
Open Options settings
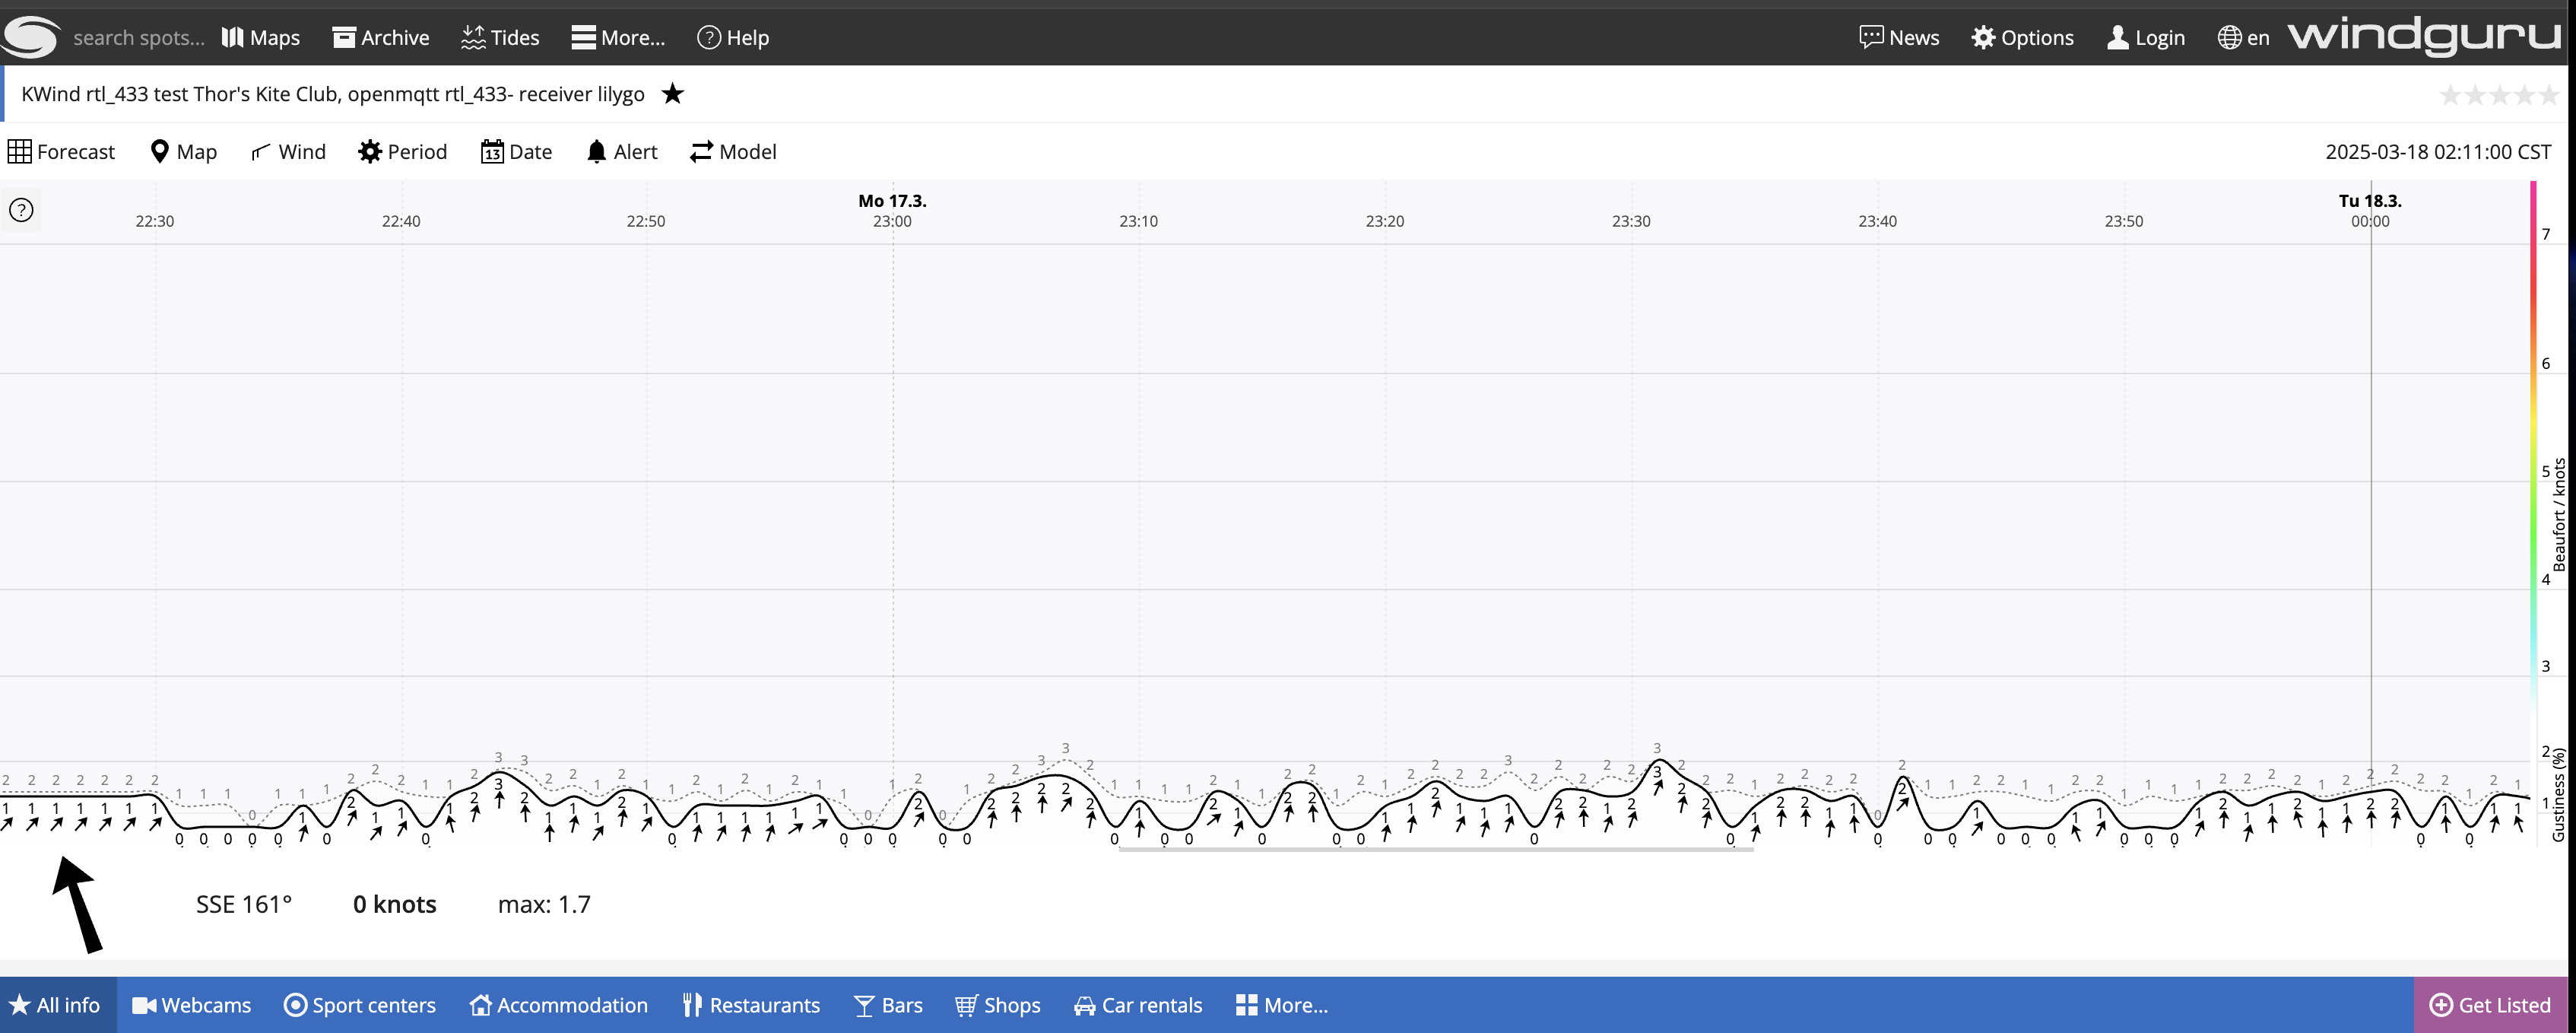tap(2022, 38)
